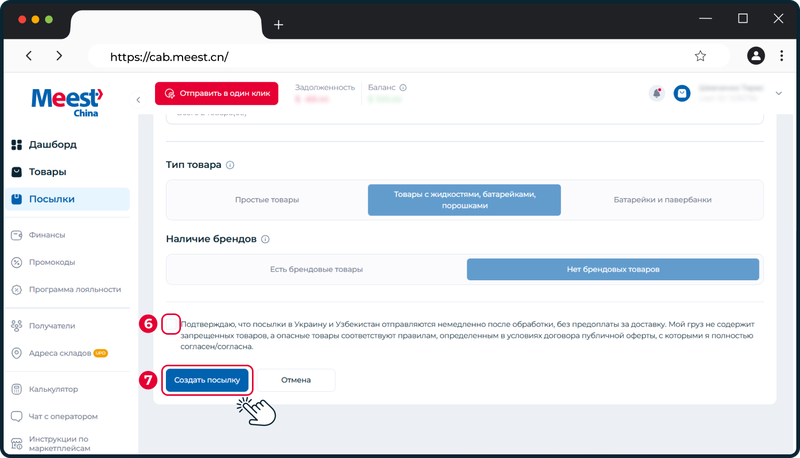Screen dimensions: 800x458
Task: Bookmark page with the star icon
Action: [700, 56]
